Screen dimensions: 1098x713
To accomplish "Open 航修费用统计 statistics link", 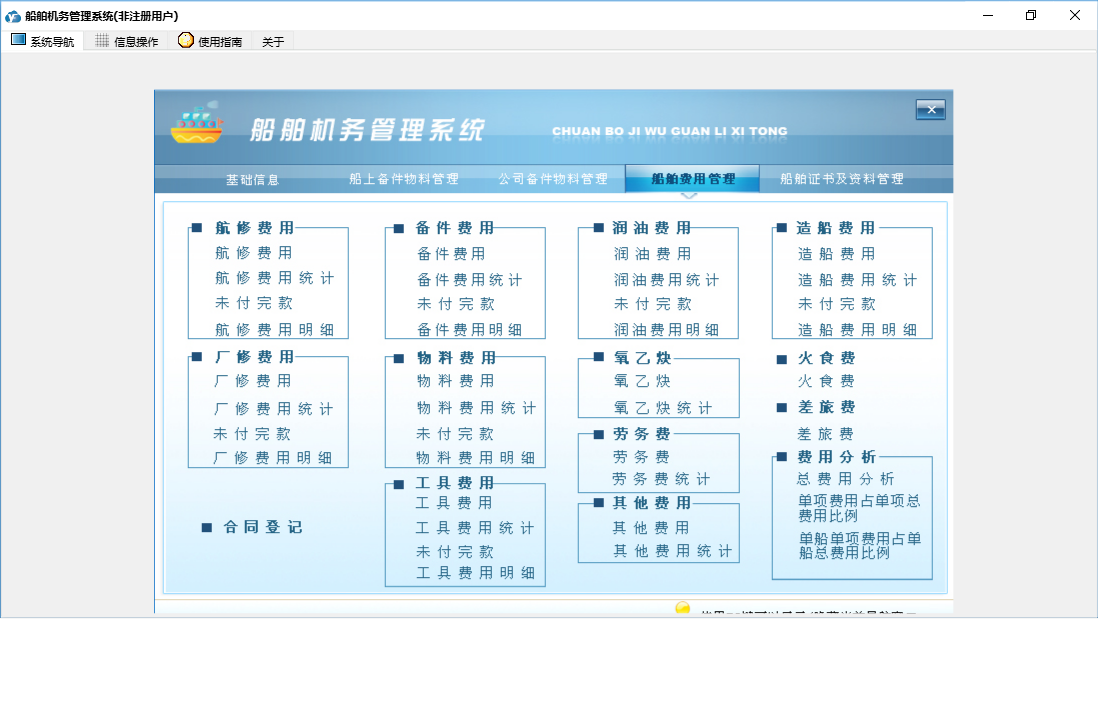I will [274, 278].
